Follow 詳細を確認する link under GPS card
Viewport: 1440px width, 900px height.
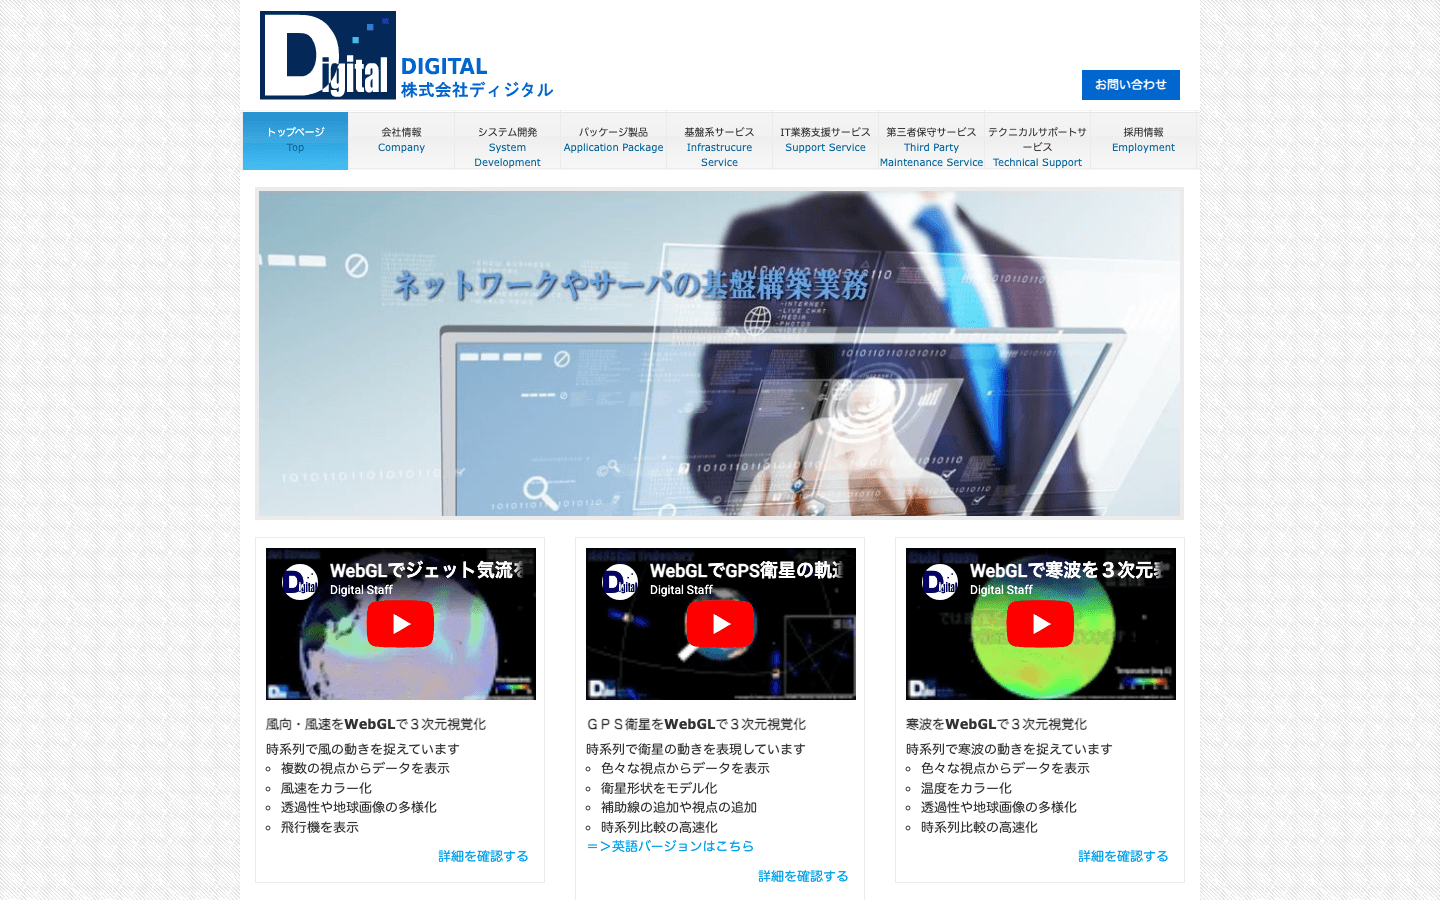803,876
